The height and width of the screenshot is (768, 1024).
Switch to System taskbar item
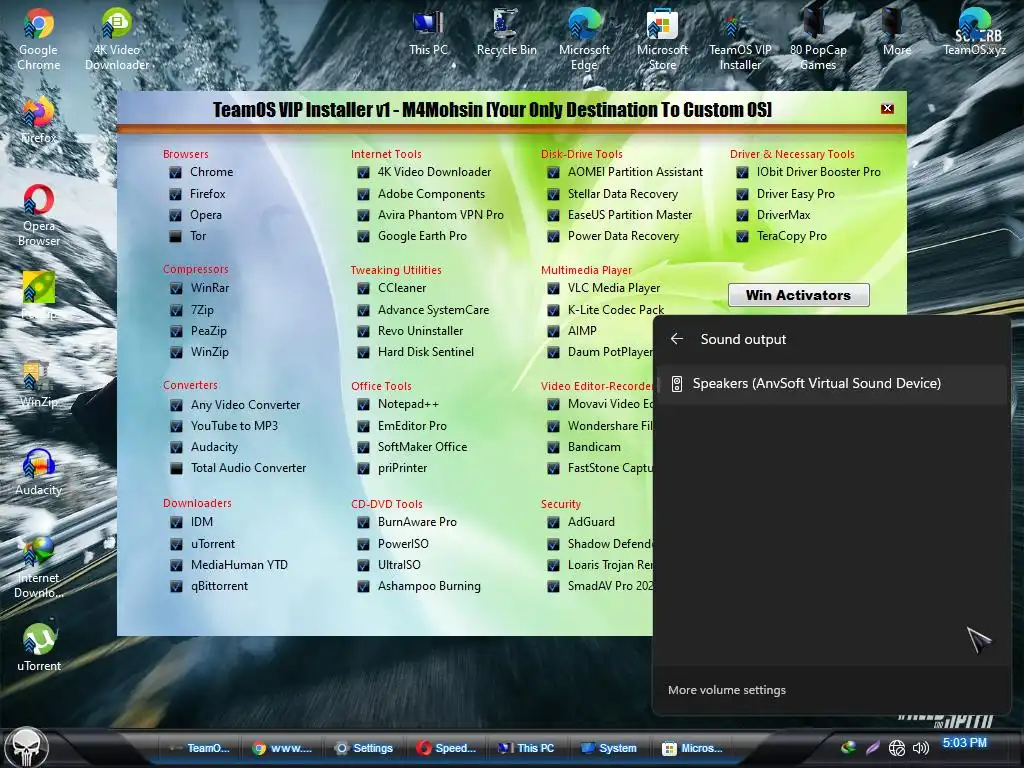tap(609, 748)
